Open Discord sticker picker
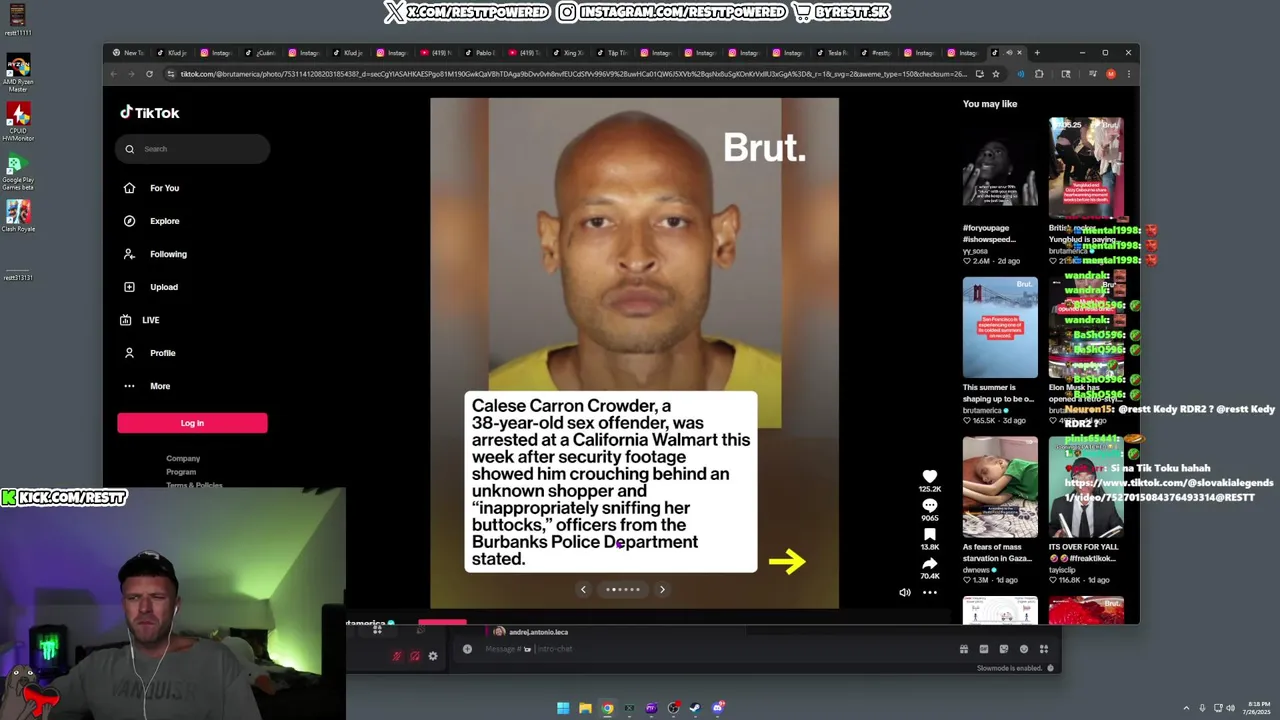The height and width of the screenshot is (720, 1280). click(x=1003, y=649)
